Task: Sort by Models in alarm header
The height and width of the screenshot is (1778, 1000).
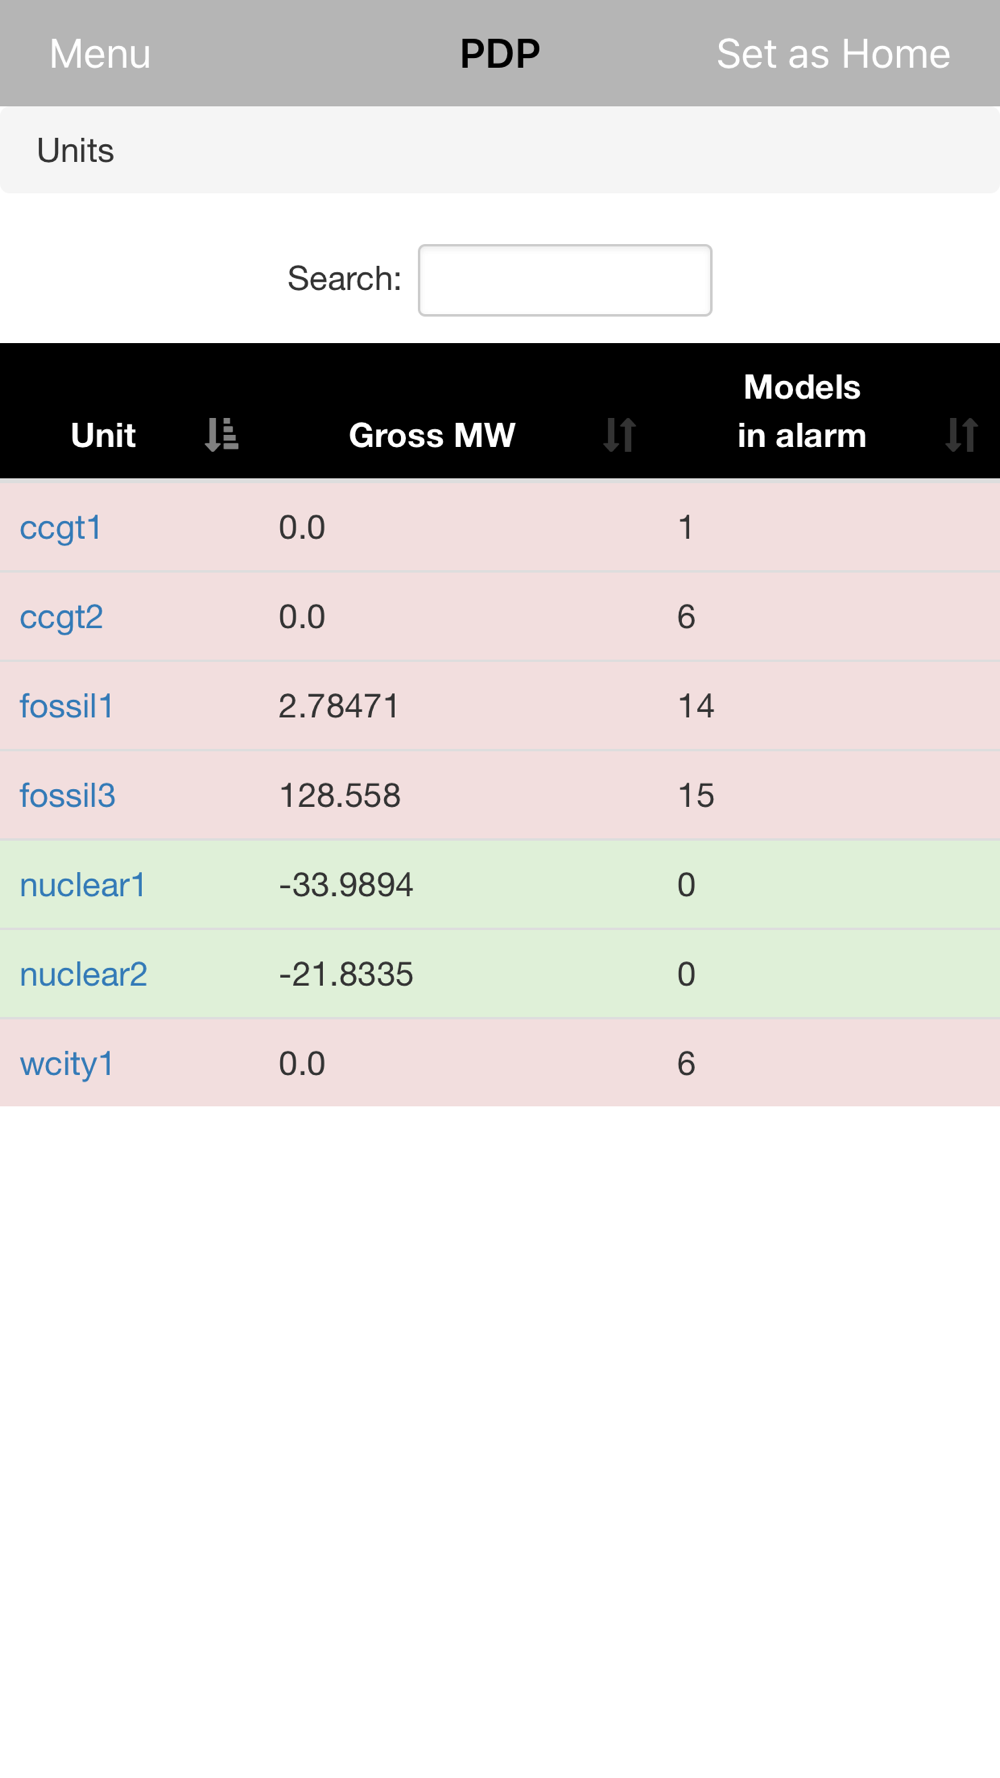Action: tap(802, 411)
